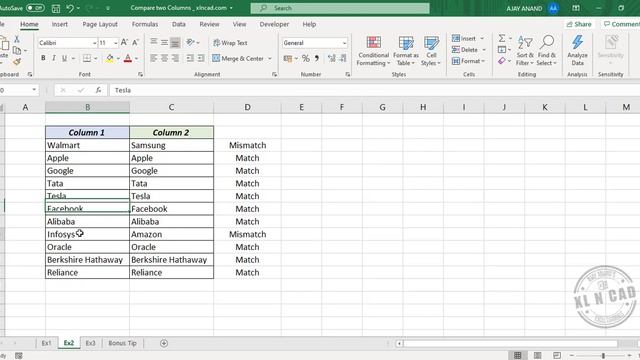Click Middle Align icon
This screenshot has height=360, width=640.
pyautogui.click(x=164, y=42)
